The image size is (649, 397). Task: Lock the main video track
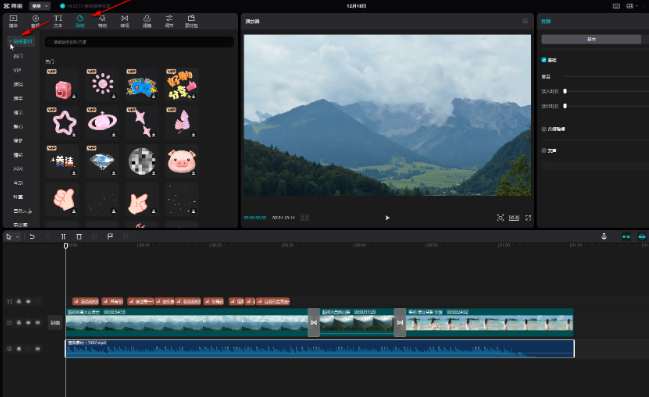coord(19,322)
